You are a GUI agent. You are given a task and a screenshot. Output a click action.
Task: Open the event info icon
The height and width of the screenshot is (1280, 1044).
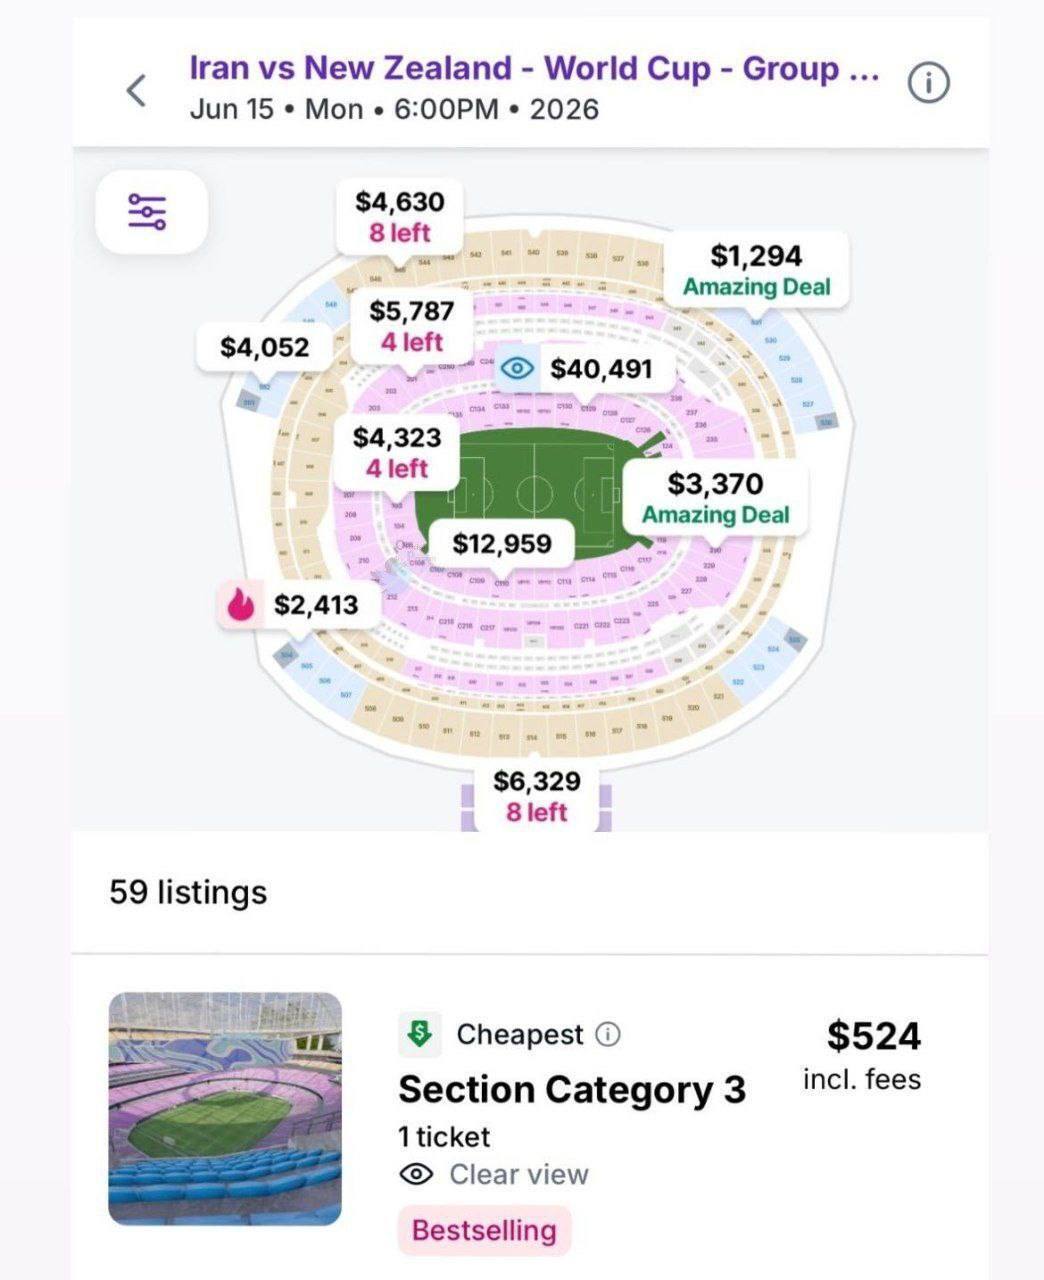(x=928, y=84)
